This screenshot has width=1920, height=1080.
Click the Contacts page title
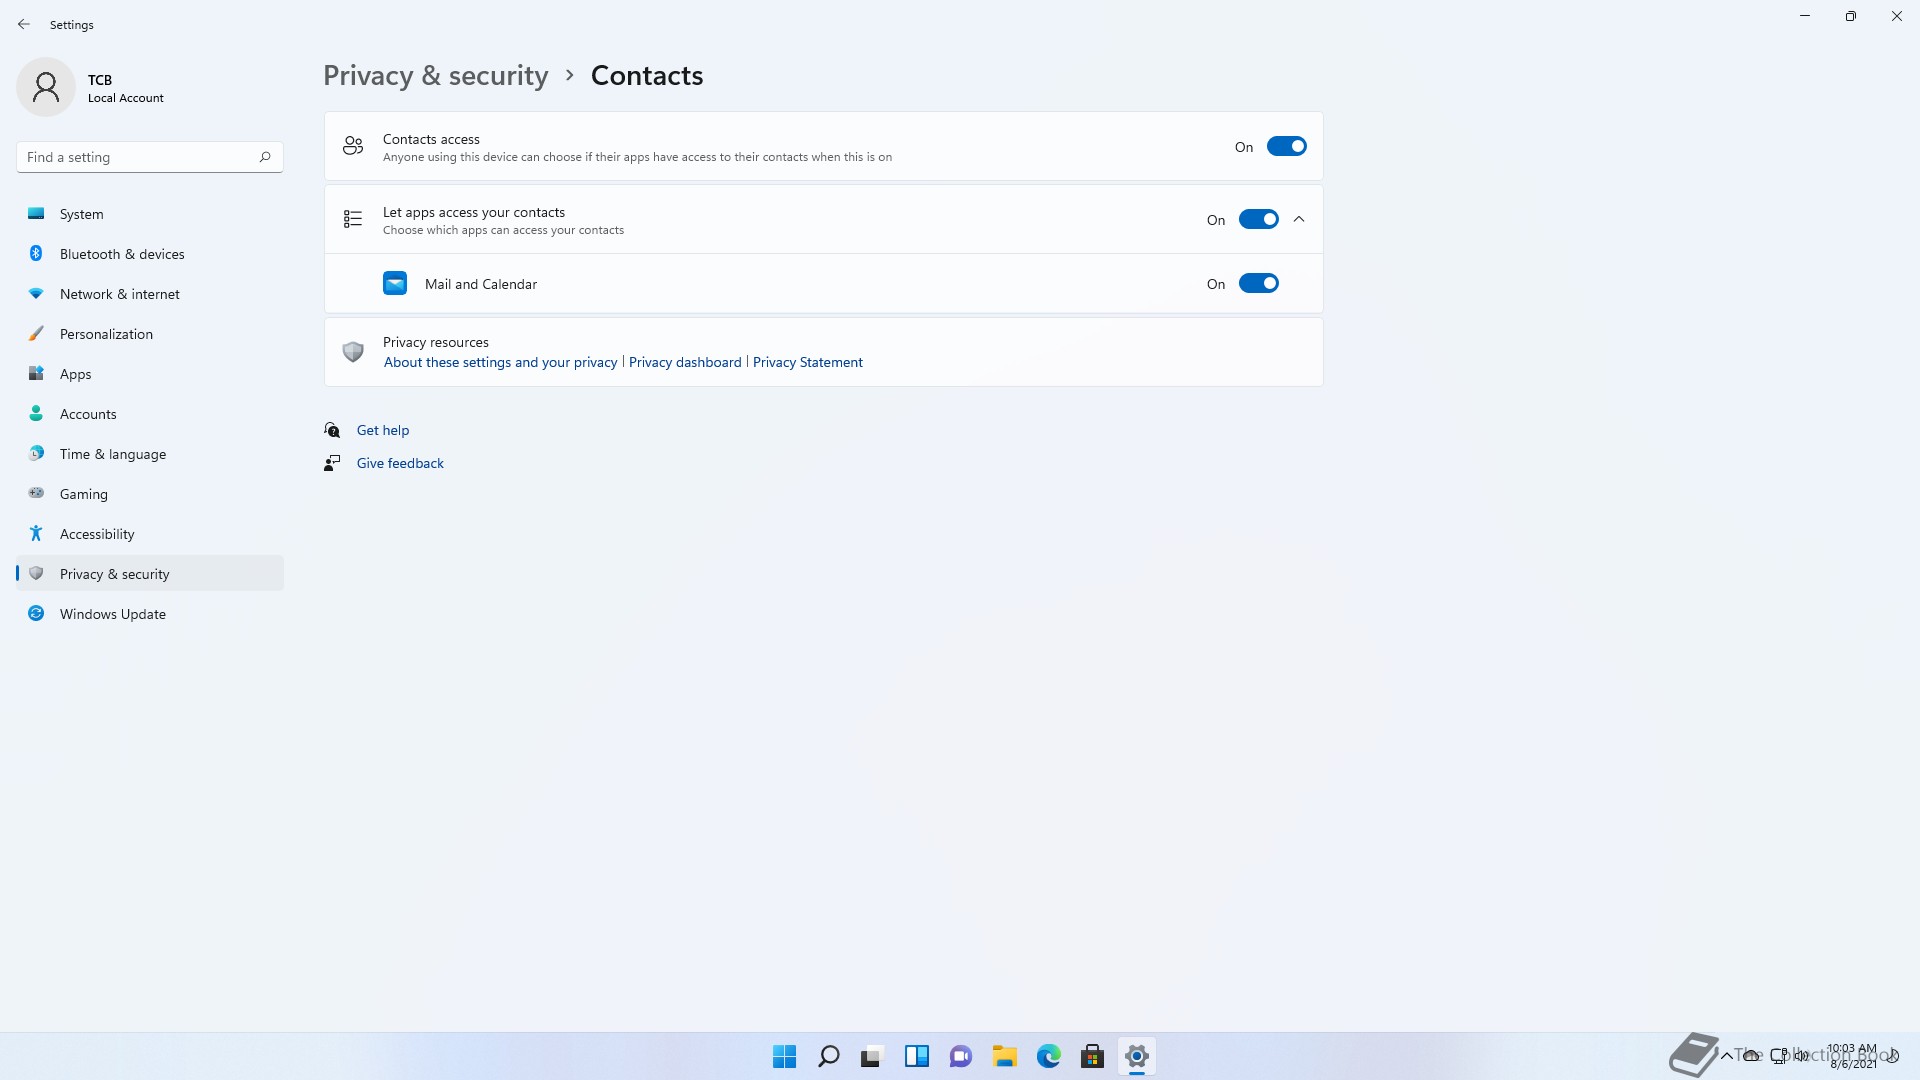point(647,76)
